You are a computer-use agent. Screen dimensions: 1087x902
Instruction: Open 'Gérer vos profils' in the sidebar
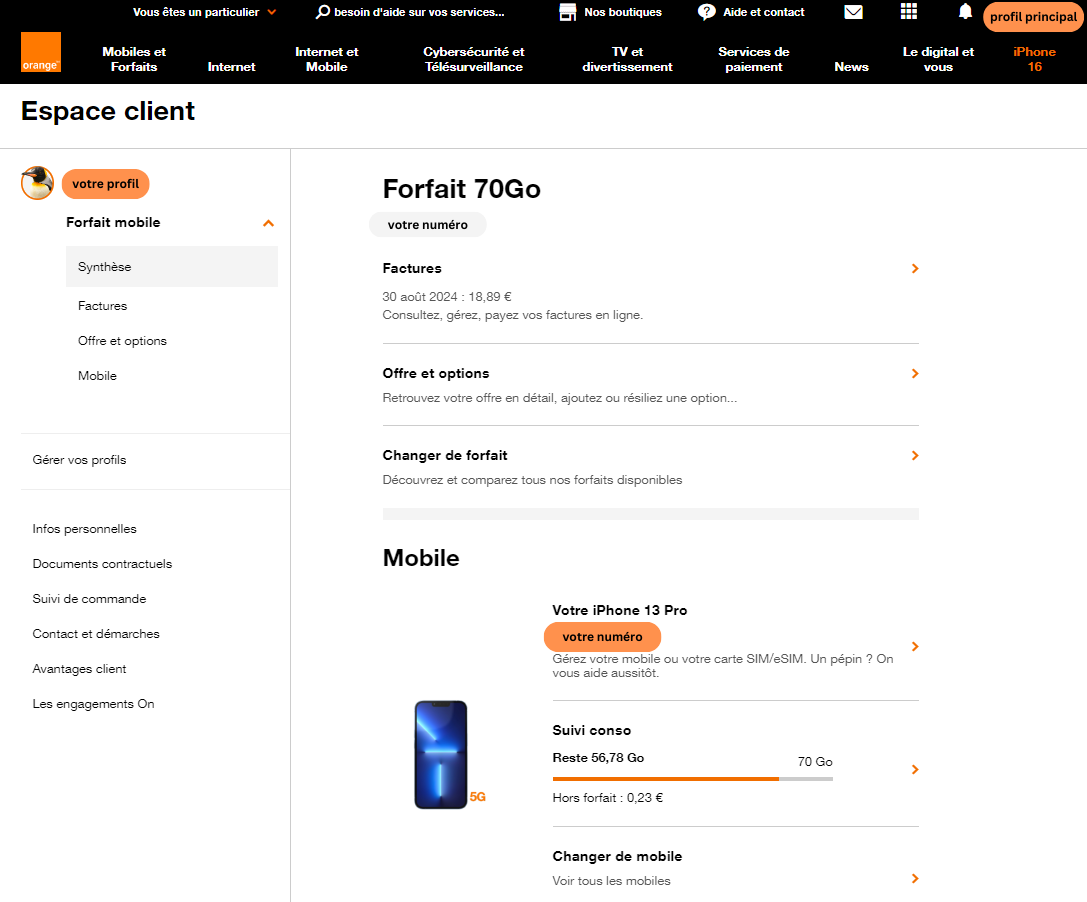click(x=79, y=460)
